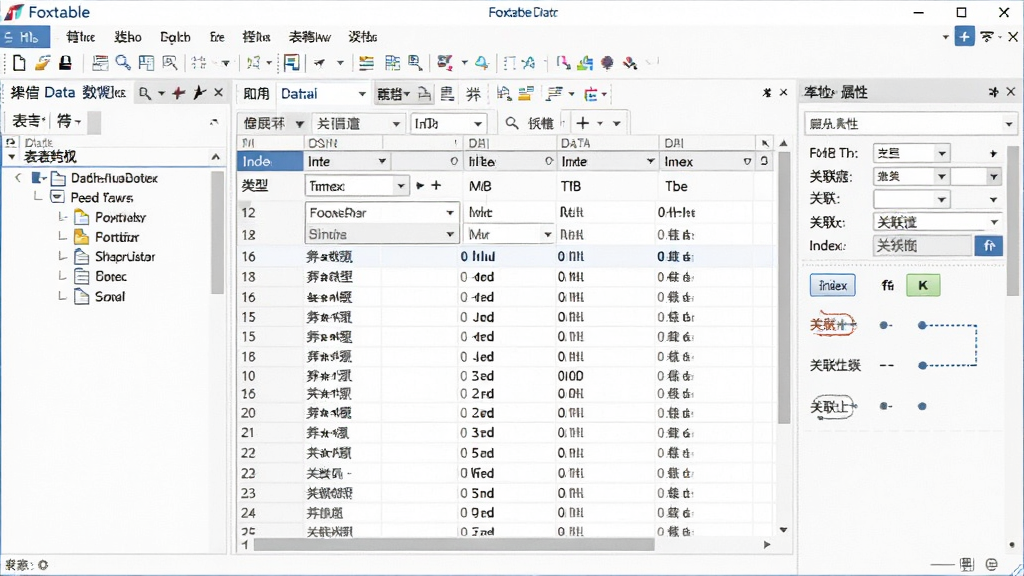Viewport: 1024px width, 576px height.
Task: Click the red pin icon in Data panel header
Action: point(178,93)
